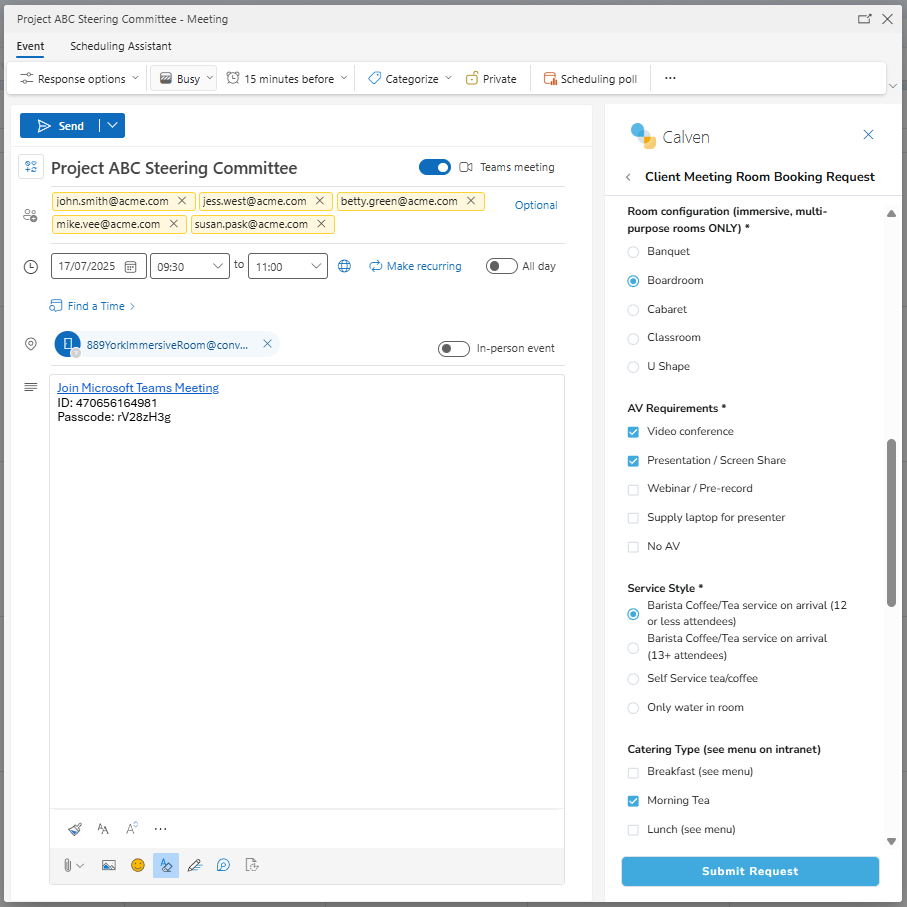
Task: Remove jess.west@acme.com from attendees
Action: point(320,201)
